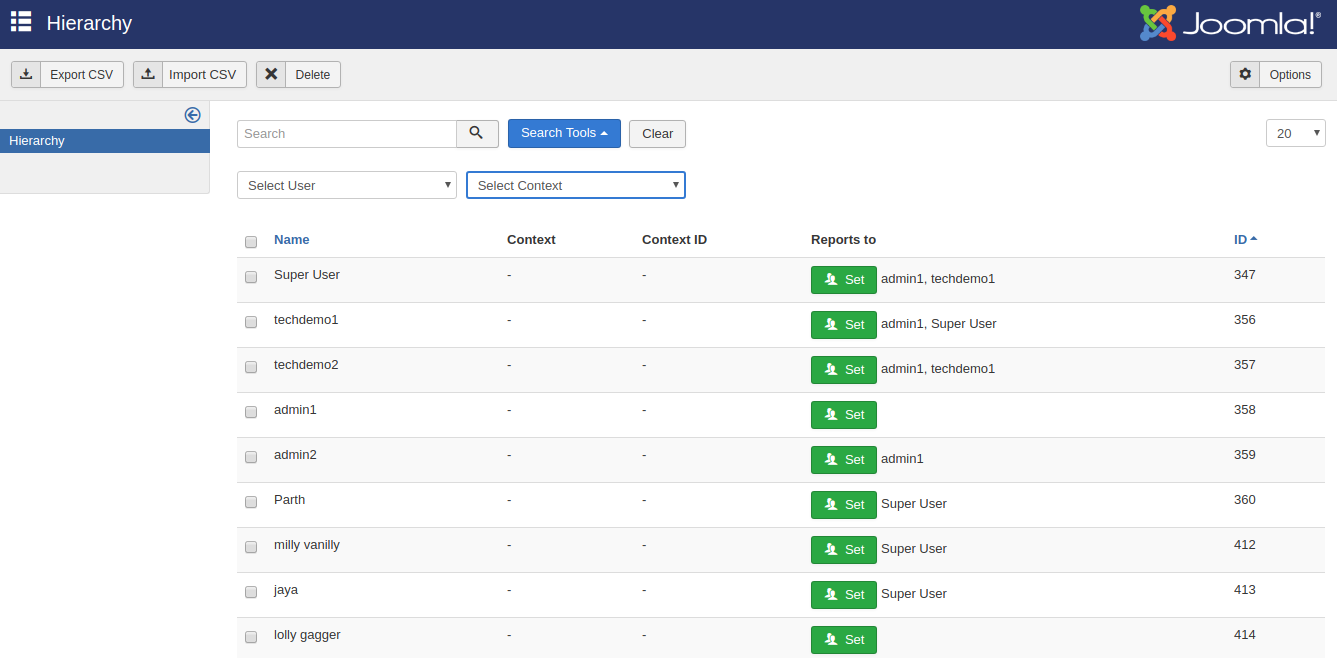1337x658 pixels.
Task: Open the Select User dropdown
Action: (347, 185)
